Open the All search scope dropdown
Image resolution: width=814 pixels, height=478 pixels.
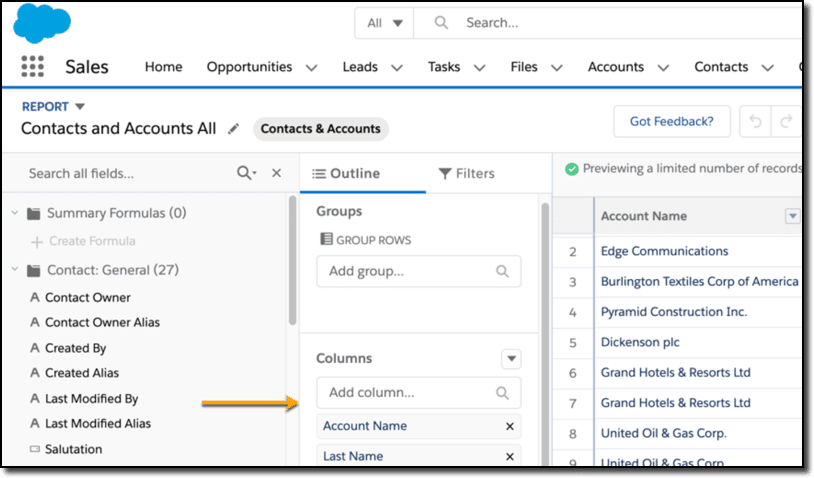(x=384, y=23)
